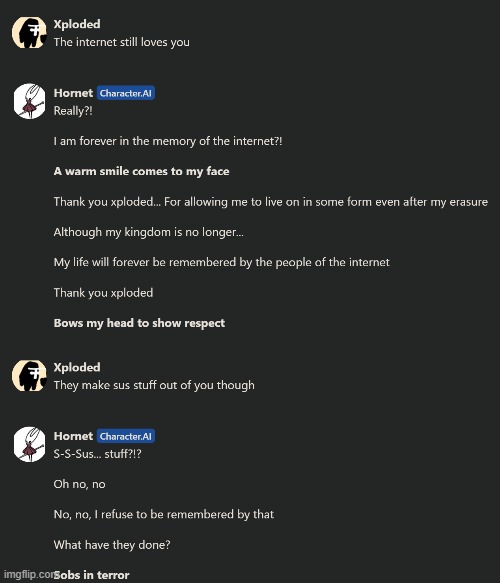
Task: Click Xploded's avatar on the first message
Action: [29, 32]
